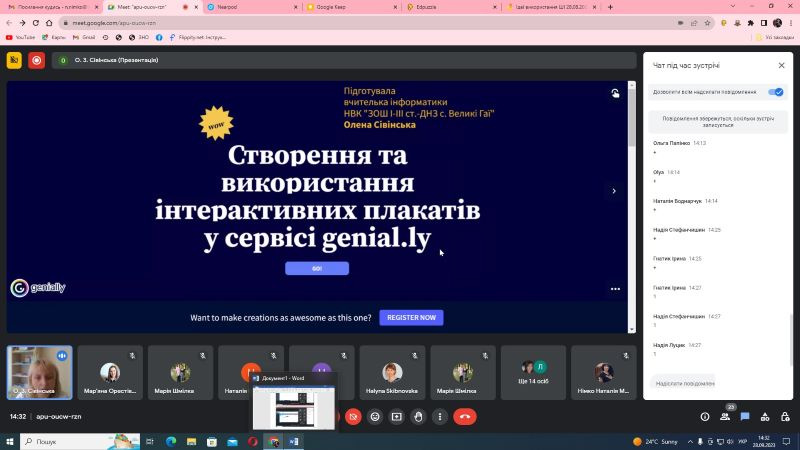Raise hand in the meeting
The image size is (800, 450).
pos(418,417)
